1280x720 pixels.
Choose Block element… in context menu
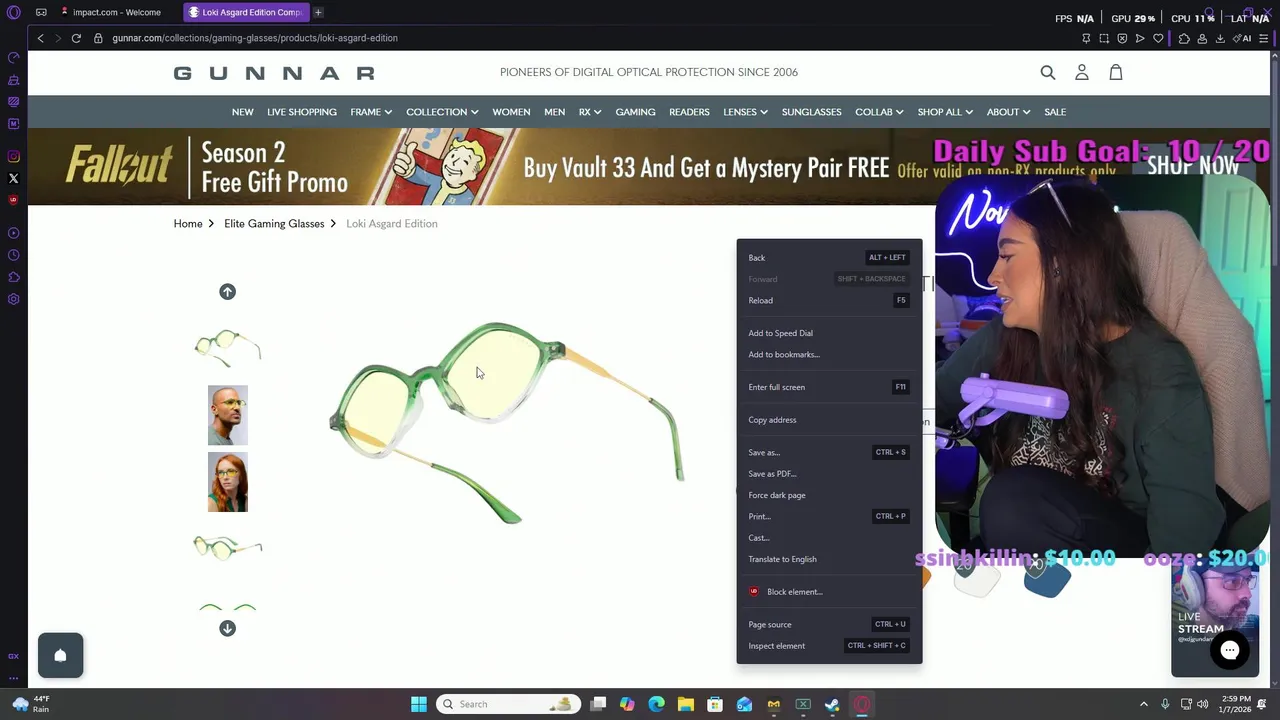(829, 592)
